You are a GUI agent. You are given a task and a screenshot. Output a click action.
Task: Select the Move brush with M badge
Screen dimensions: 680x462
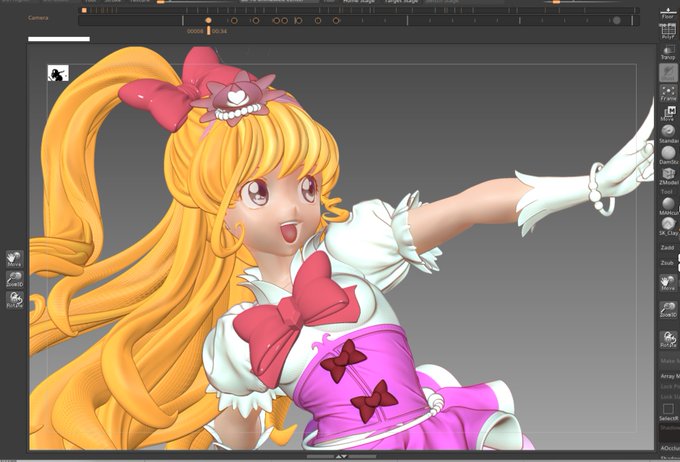668,113
